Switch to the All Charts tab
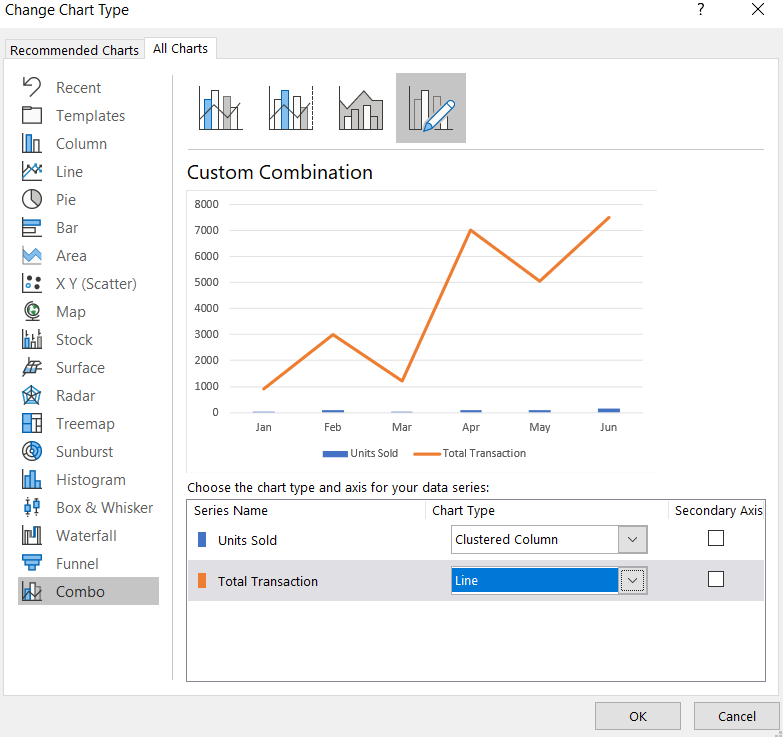Viewport: 783px width, 737px height. coord(181,48)
